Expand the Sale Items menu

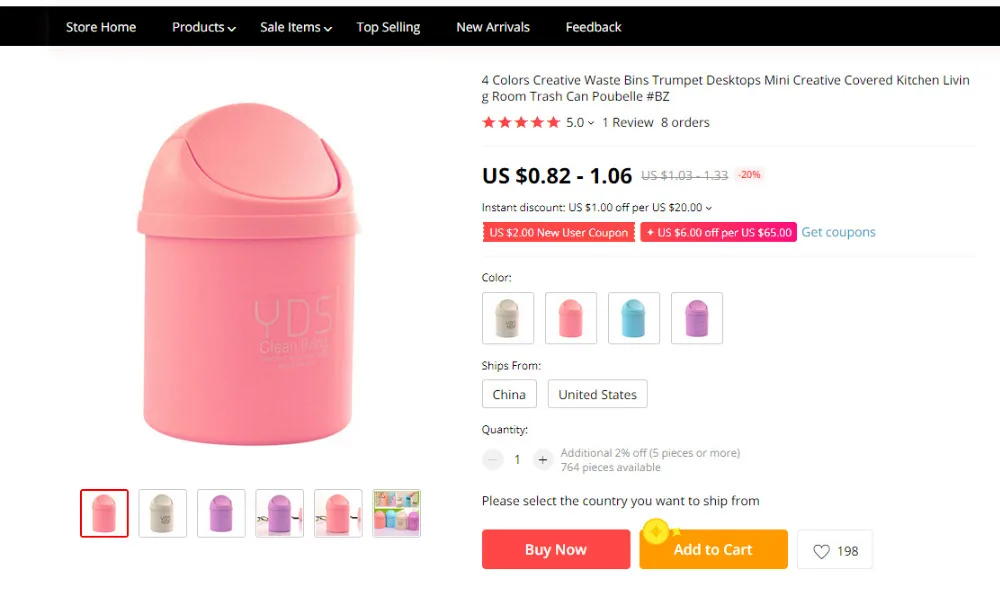point(295,27)
